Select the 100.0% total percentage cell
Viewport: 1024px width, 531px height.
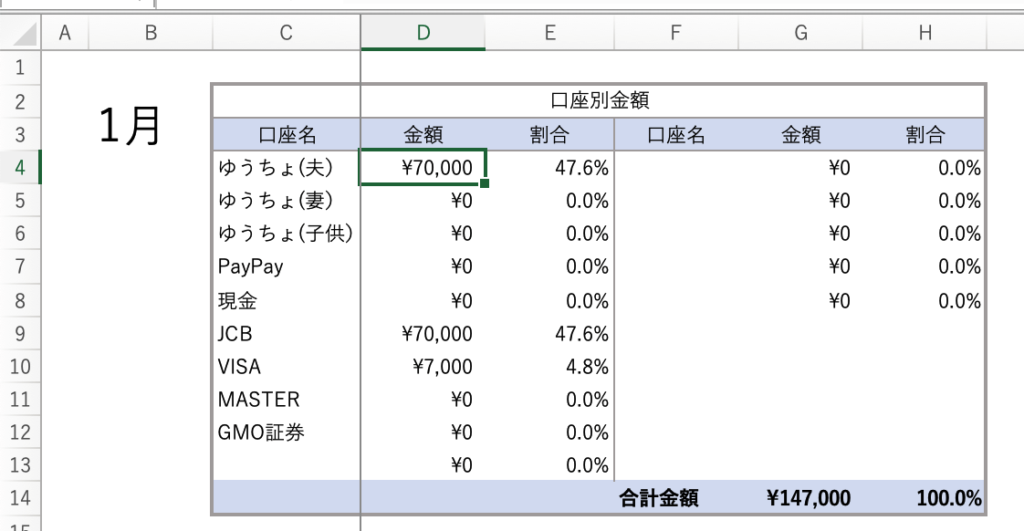coord(926,498)
